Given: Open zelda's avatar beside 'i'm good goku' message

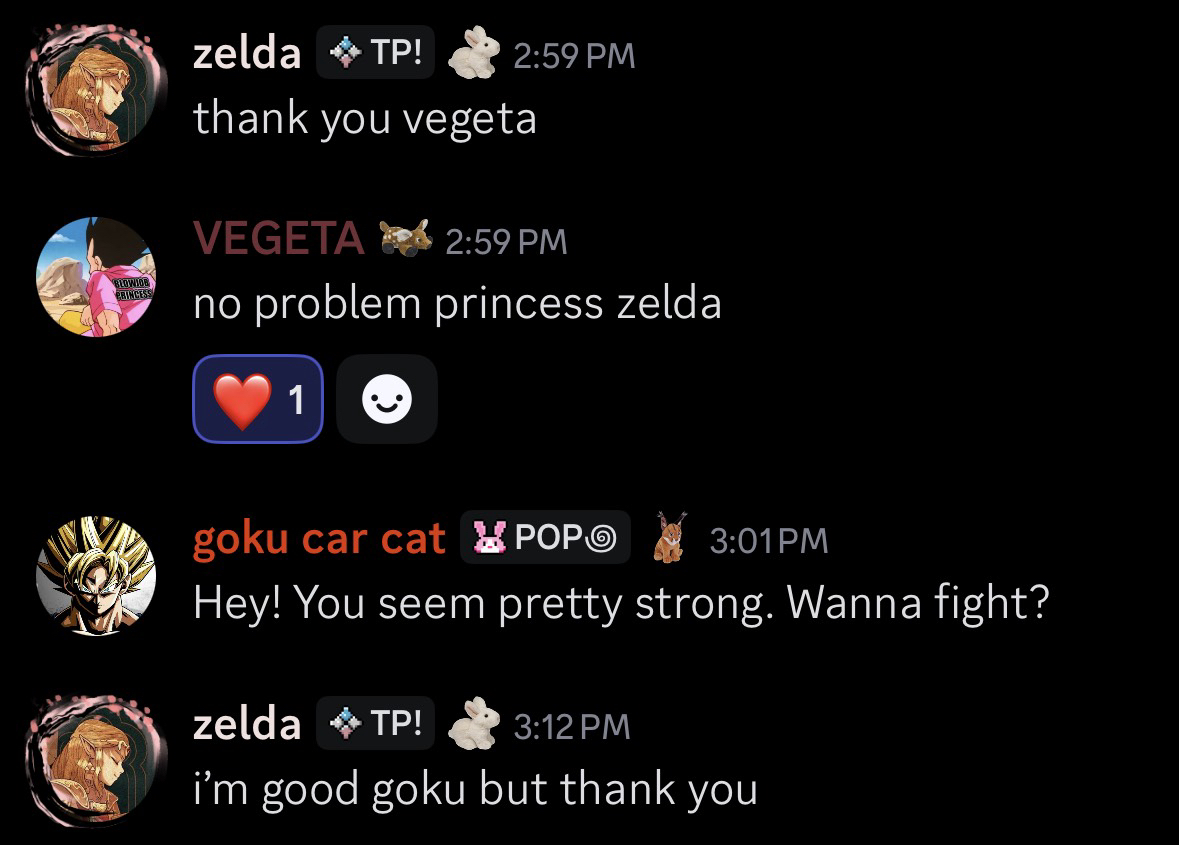Looking at the screenshot, I should (96, 761).
